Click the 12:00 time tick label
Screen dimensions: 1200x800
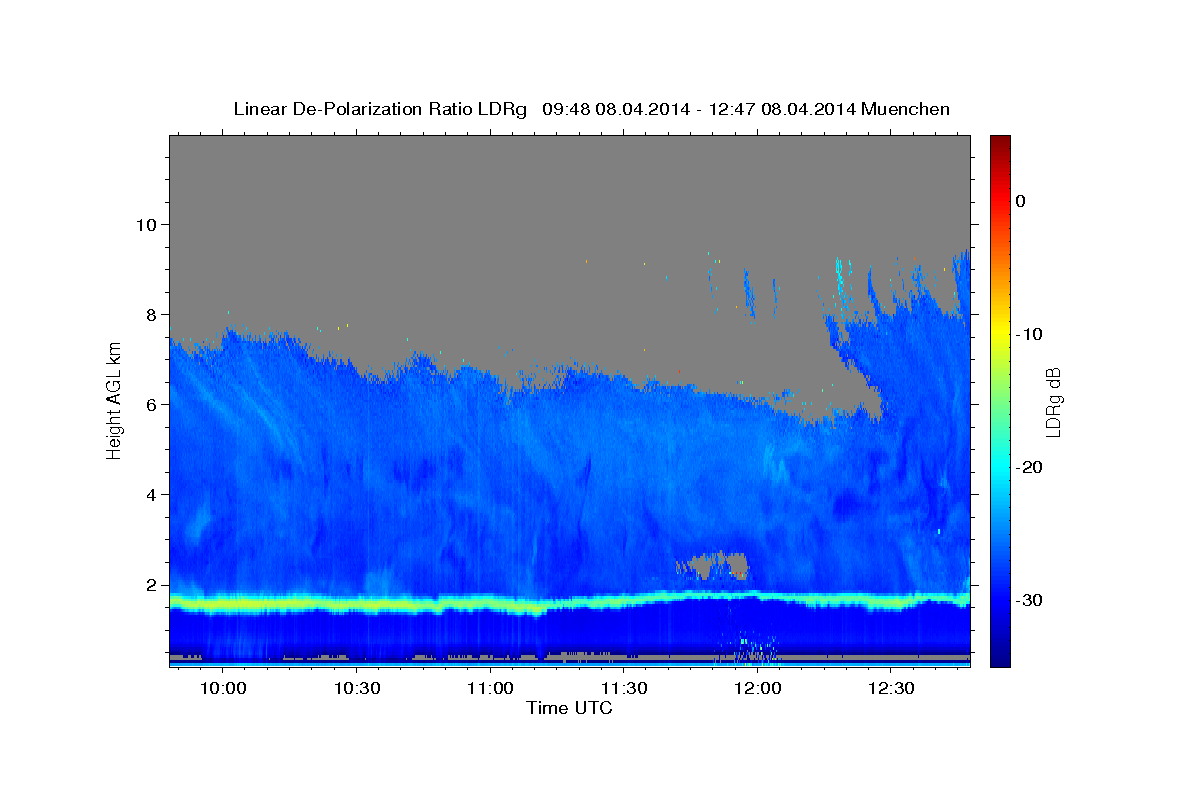pyautogui.click(x=757, y=688)
